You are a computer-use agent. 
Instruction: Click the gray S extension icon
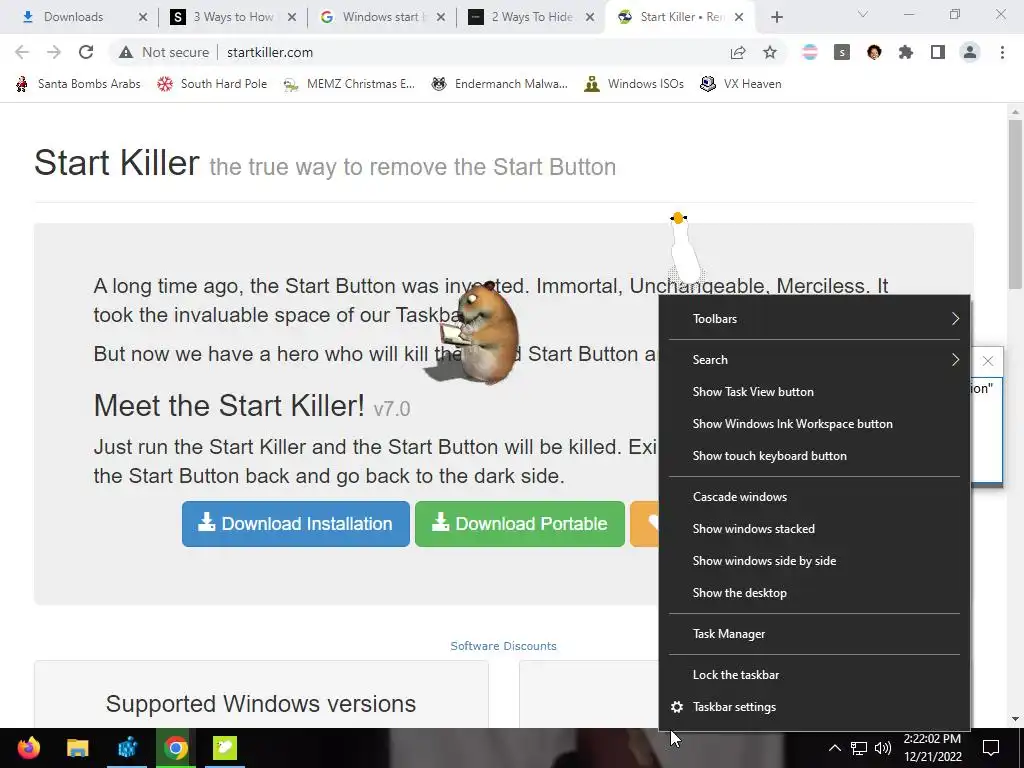[x=842, y=52]
